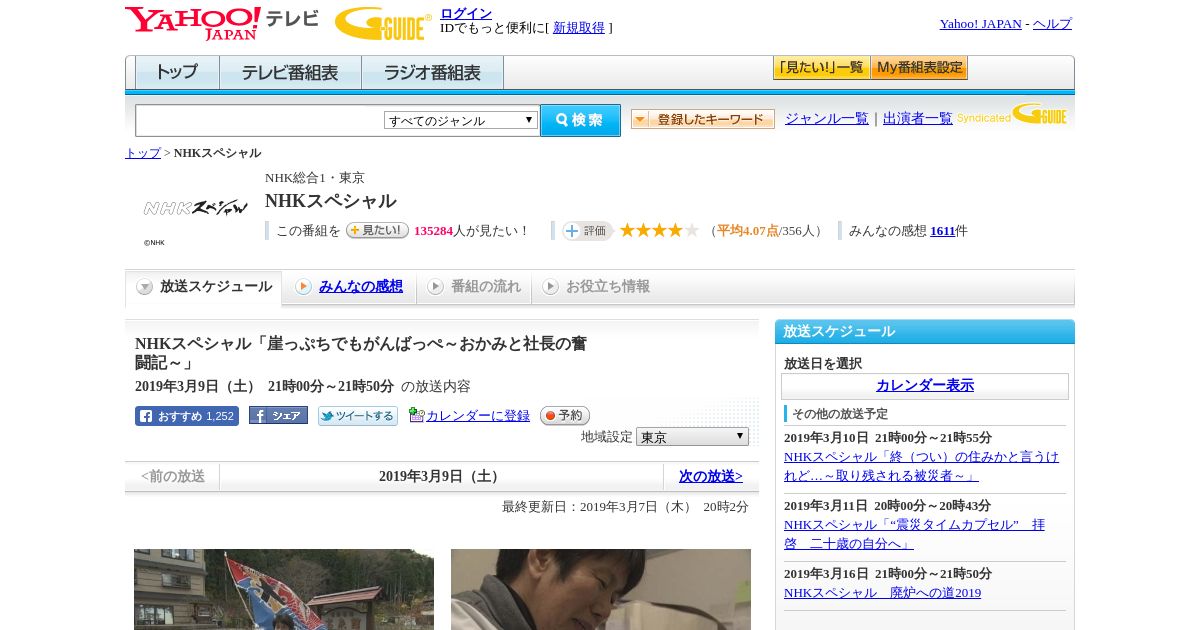
Task: Click the play icon beside 番組の流れ
Action: 435,287
